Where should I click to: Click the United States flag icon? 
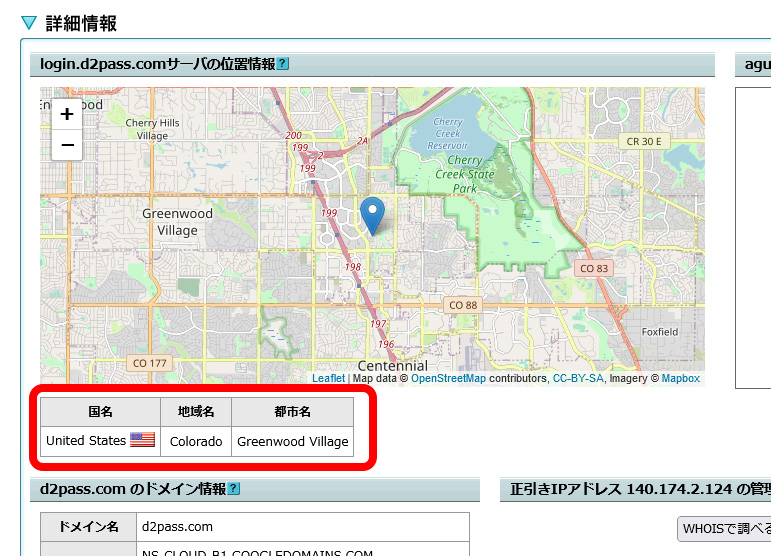[x=142, y=440]
